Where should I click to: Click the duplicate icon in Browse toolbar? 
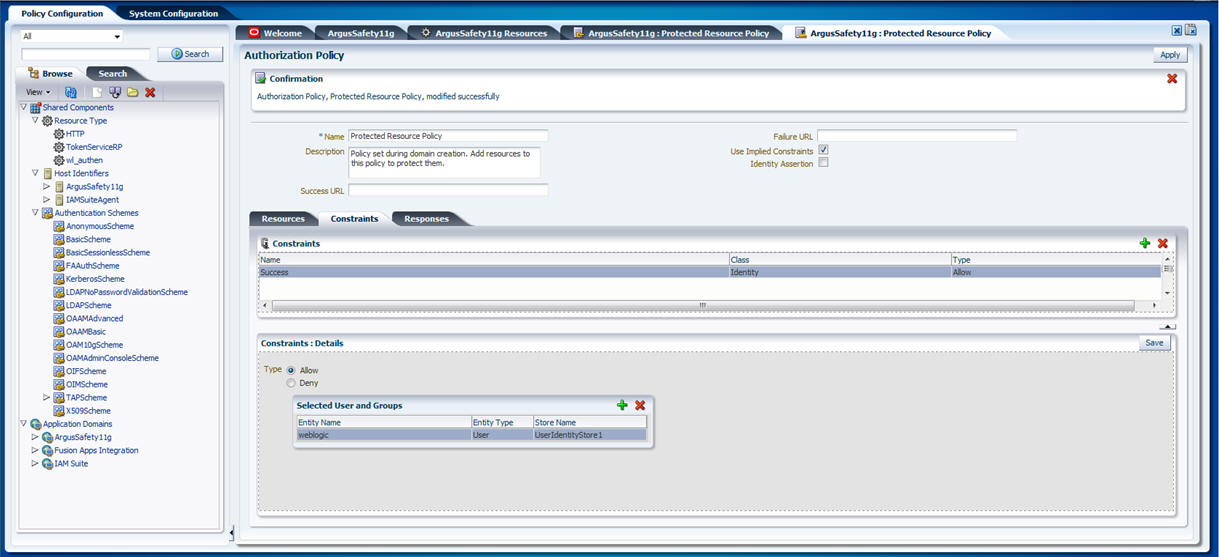115,92
